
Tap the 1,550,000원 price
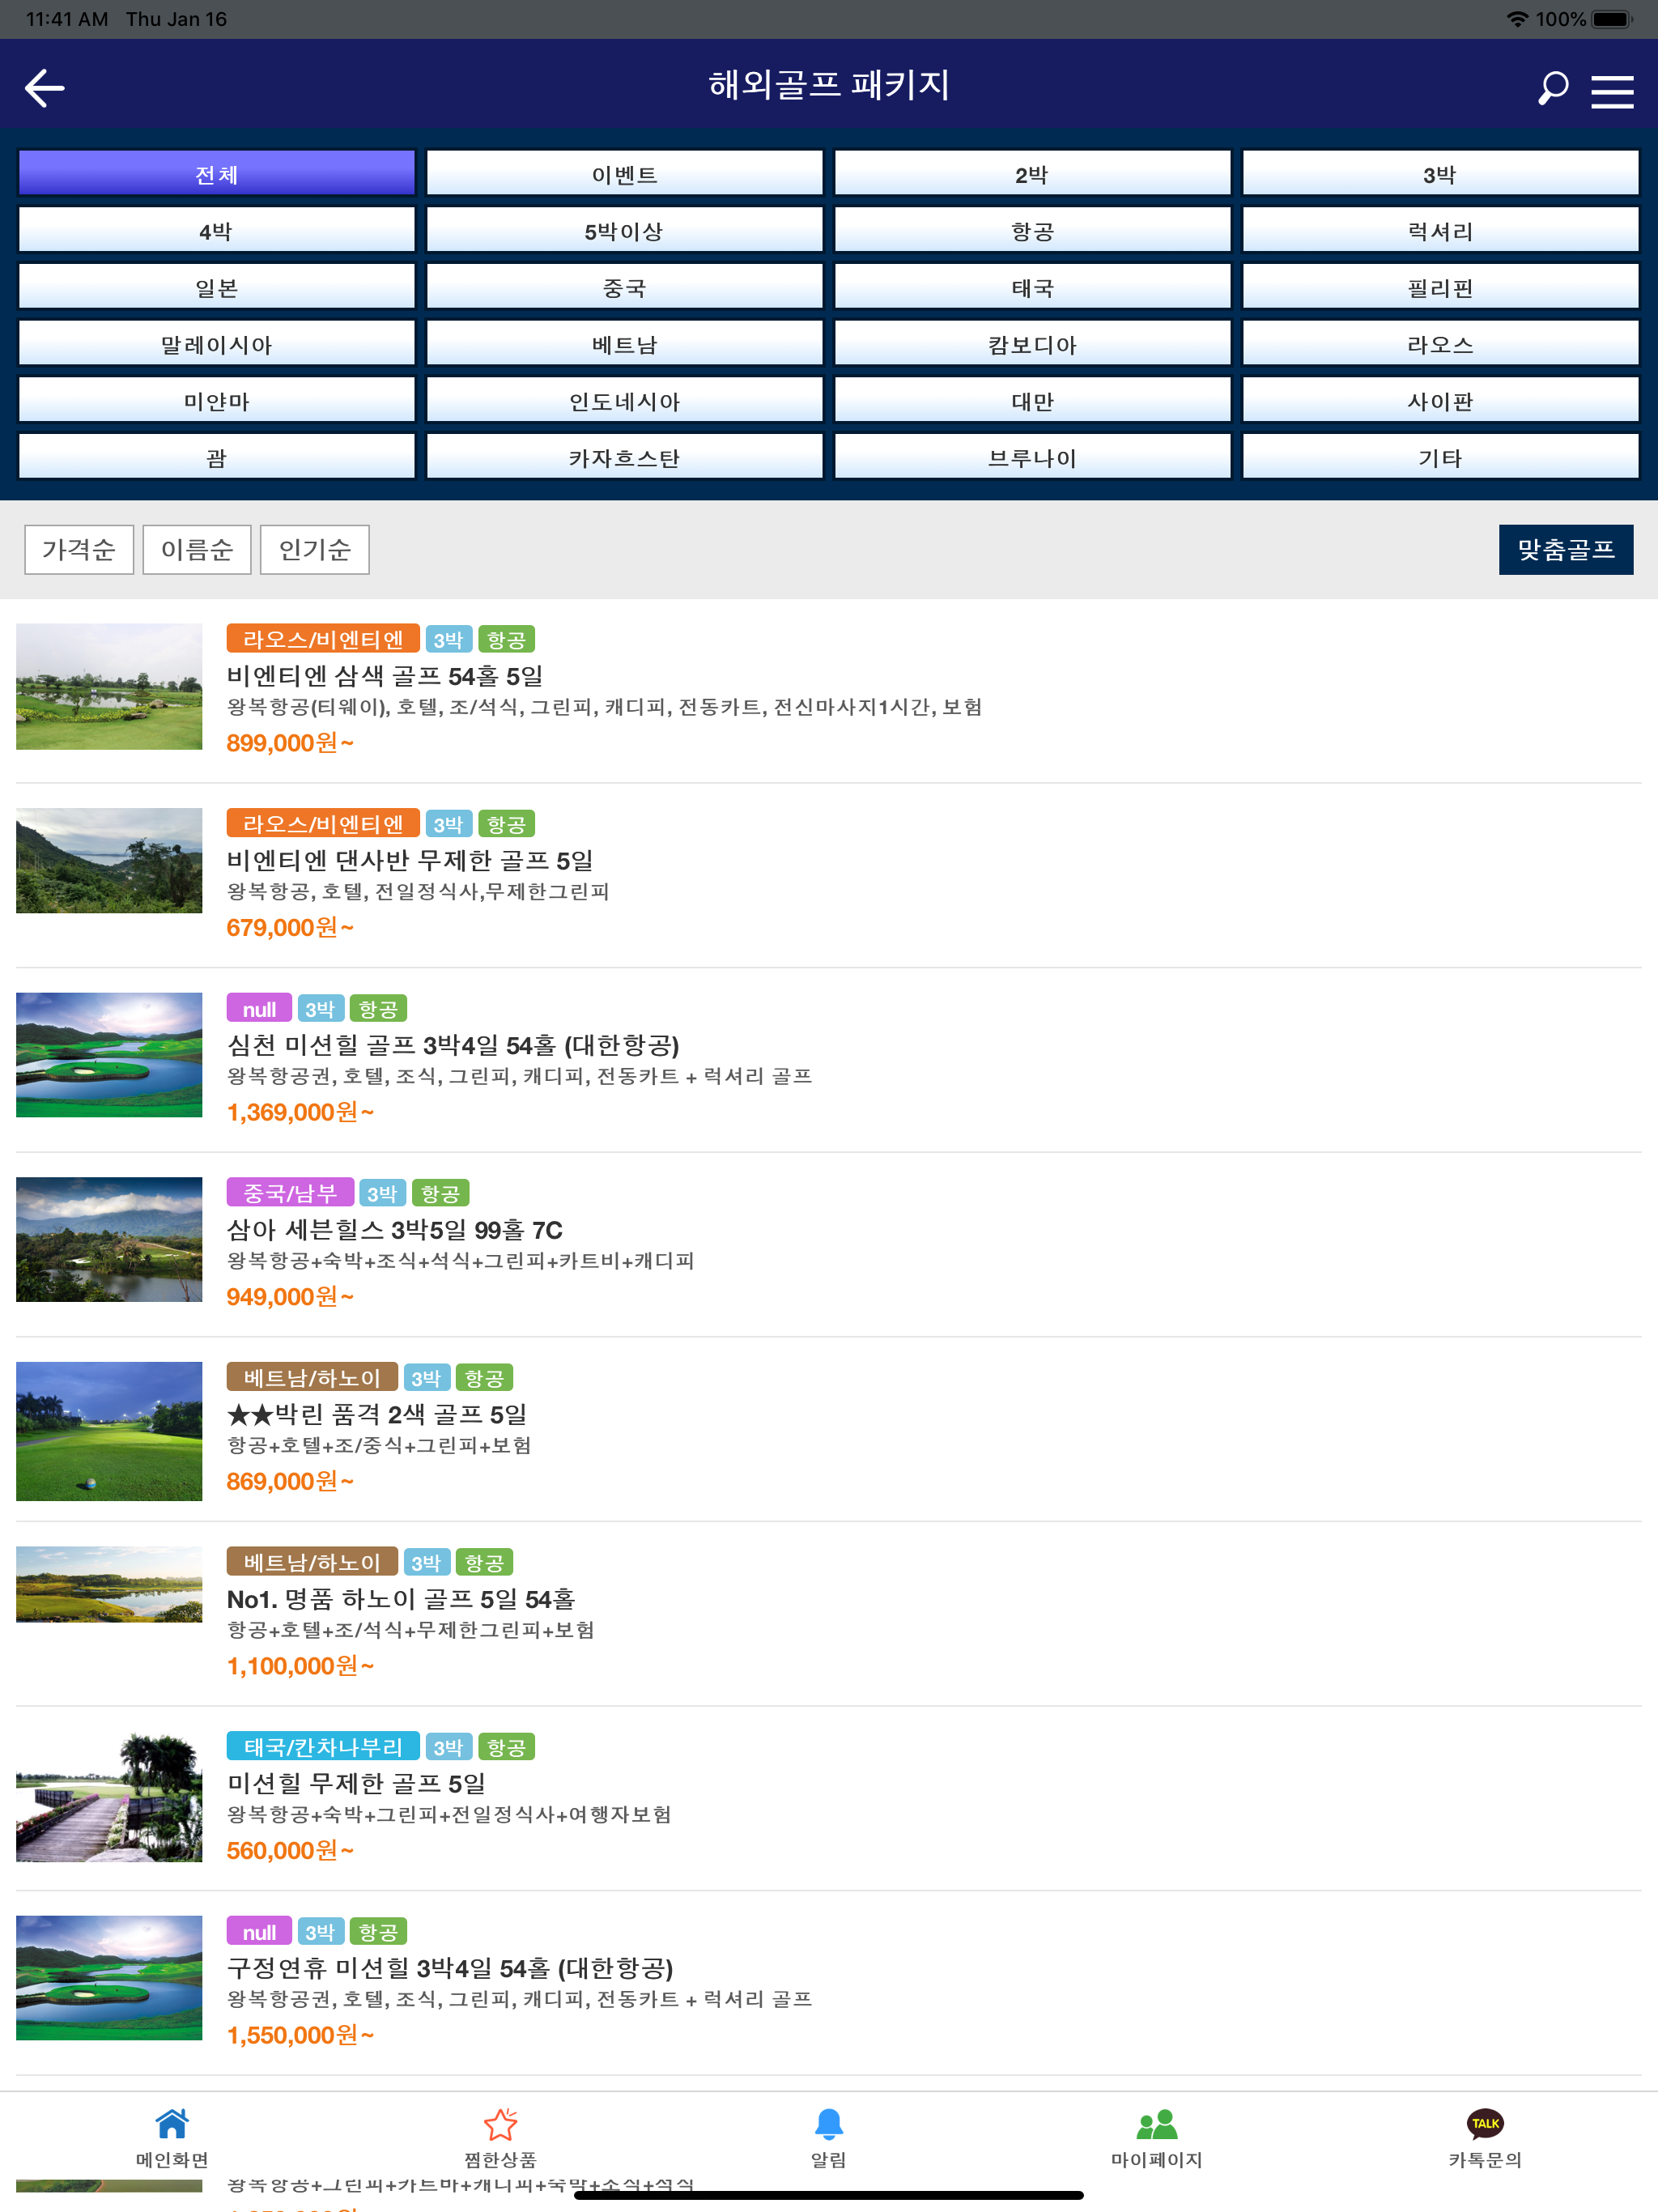300,2035
